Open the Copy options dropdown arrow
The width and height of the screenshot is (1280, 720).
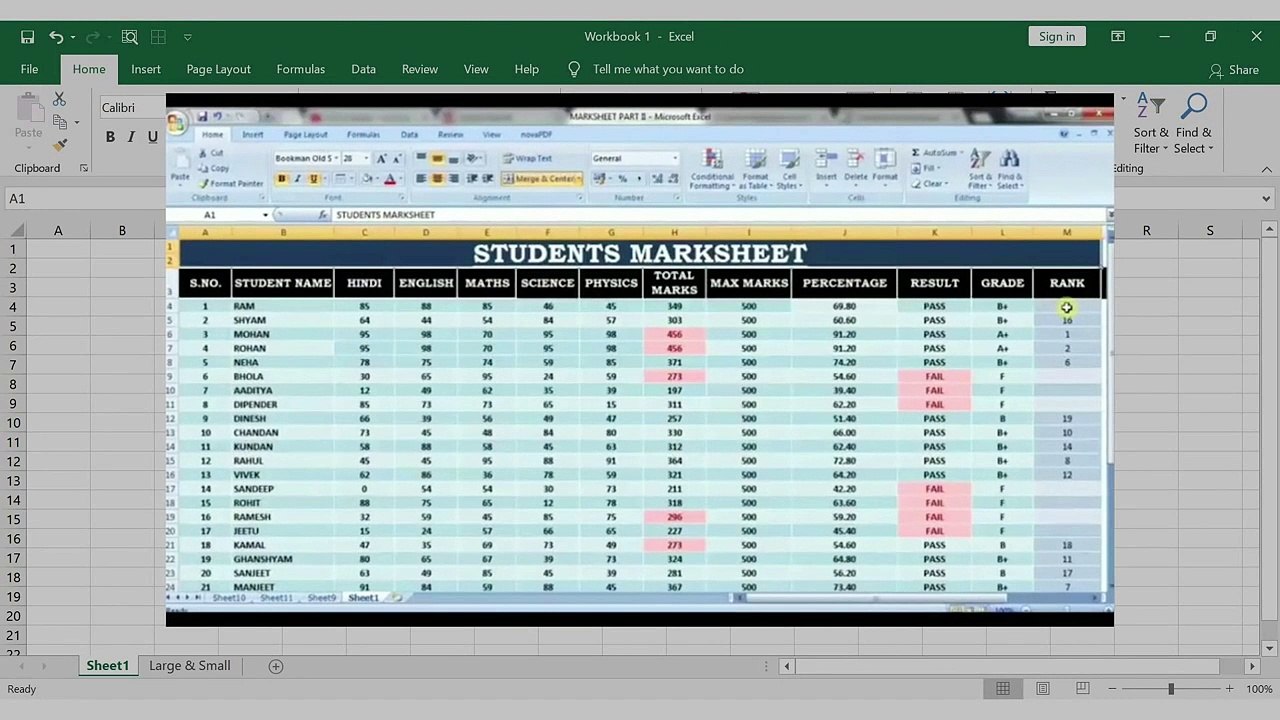77,123
